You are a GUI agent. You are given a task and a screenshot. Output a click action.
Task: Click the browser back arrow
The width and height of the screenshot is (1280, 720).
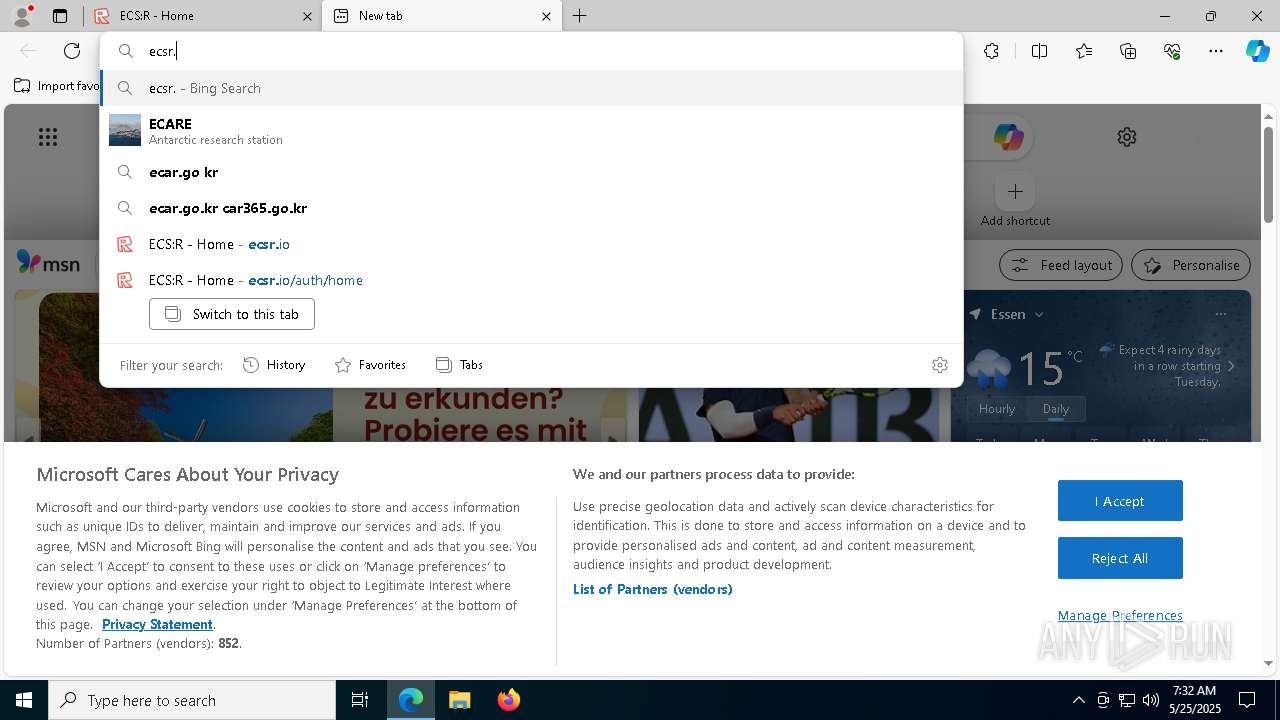coord(28,51)
